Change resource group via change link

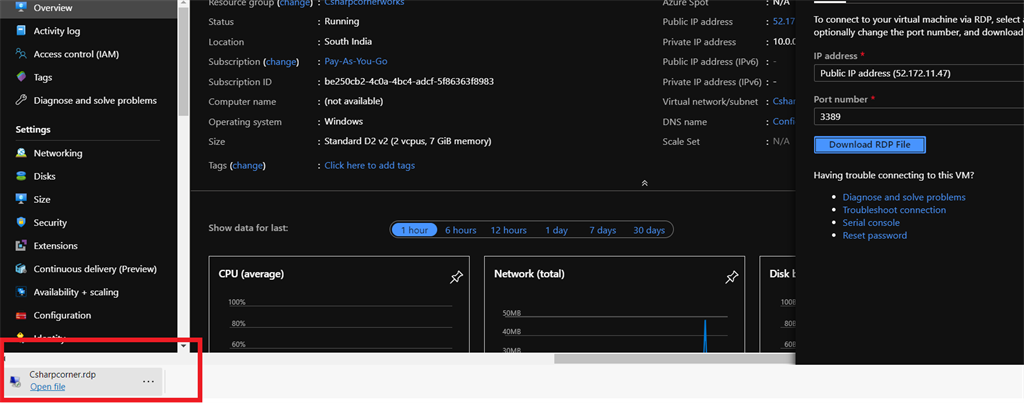(295, 3)
